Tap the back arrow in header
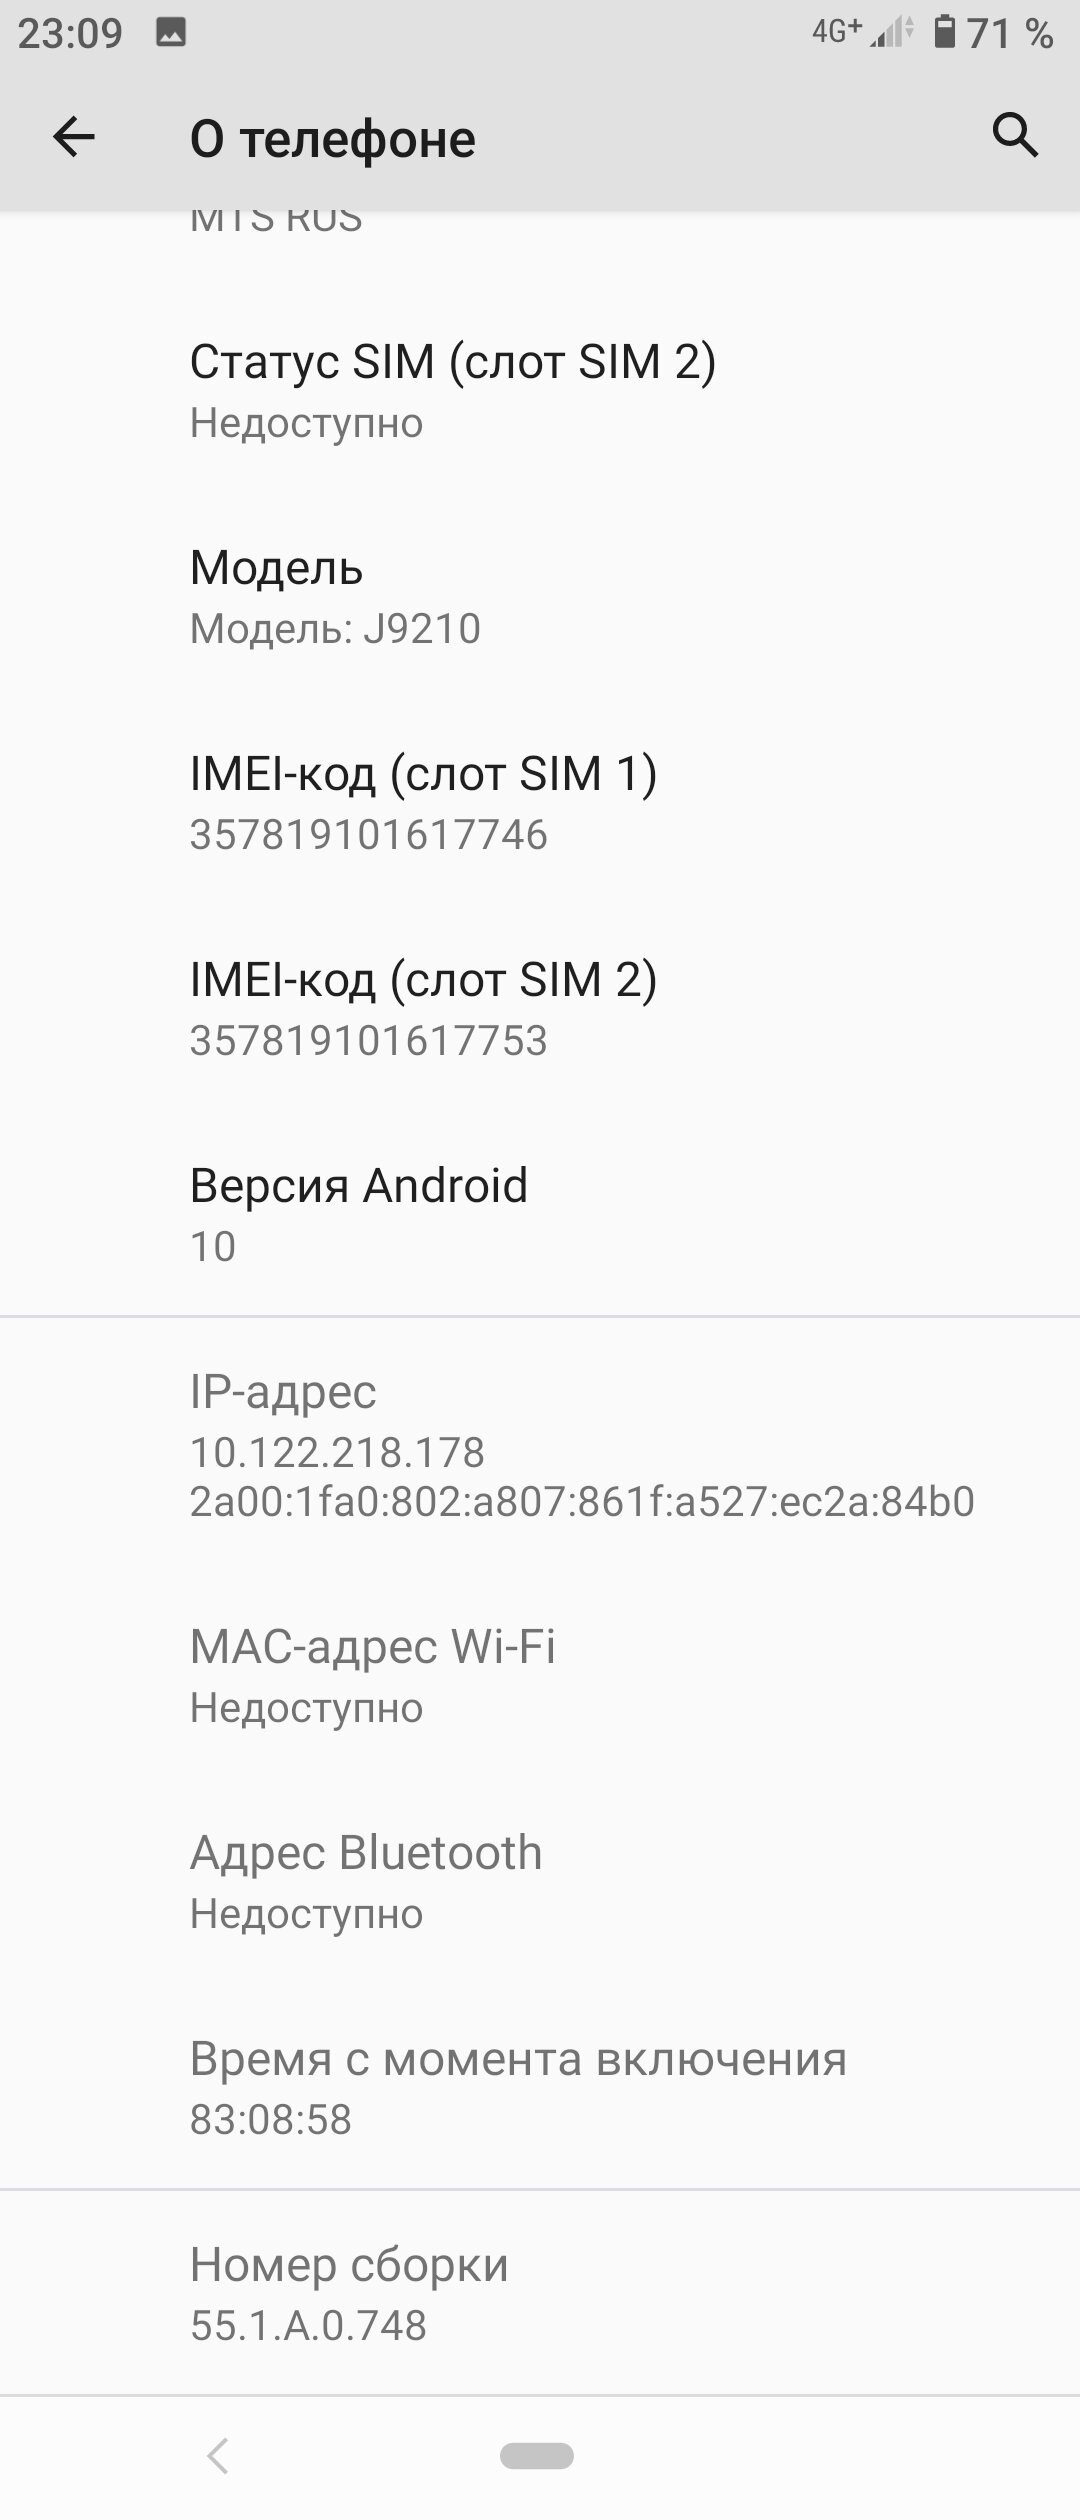The image size is (1080, 2520). point(73,137)
